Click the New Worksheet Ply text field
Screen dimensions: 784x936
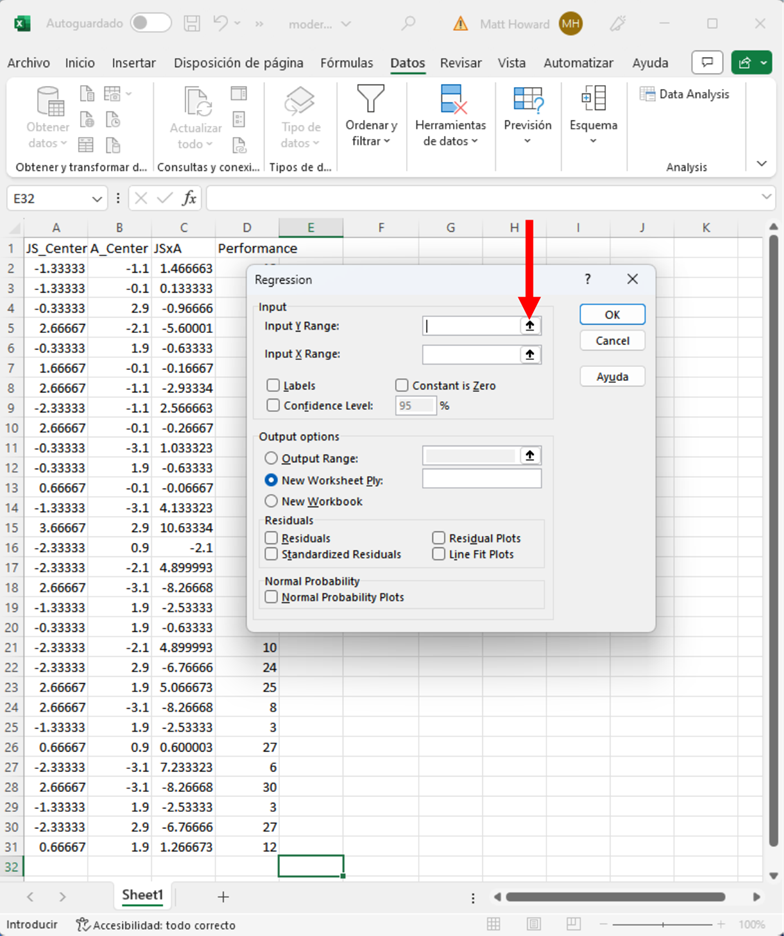tap(481, 480)
